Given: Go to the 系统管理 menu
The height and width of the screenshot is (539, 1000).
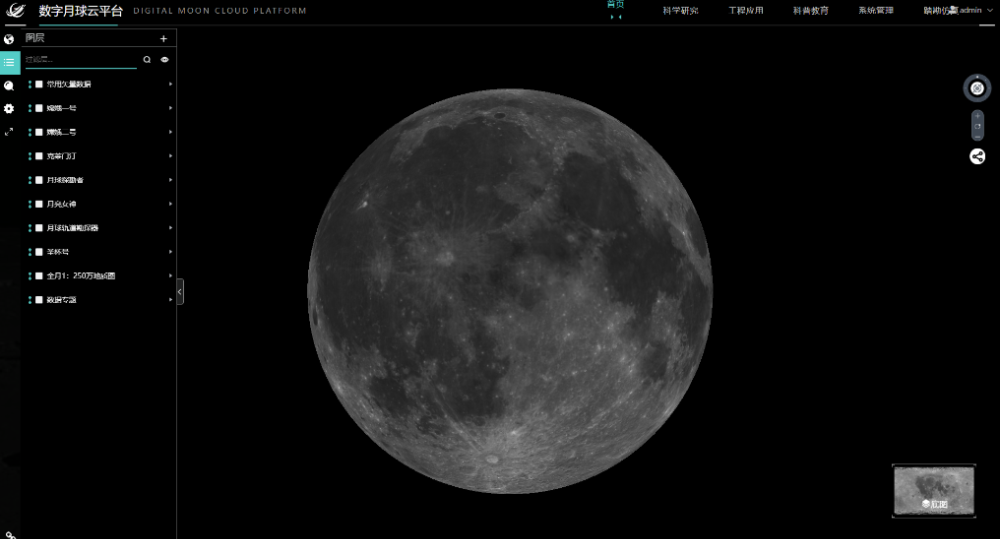Looking at the screenshot, I should [875, 11].
